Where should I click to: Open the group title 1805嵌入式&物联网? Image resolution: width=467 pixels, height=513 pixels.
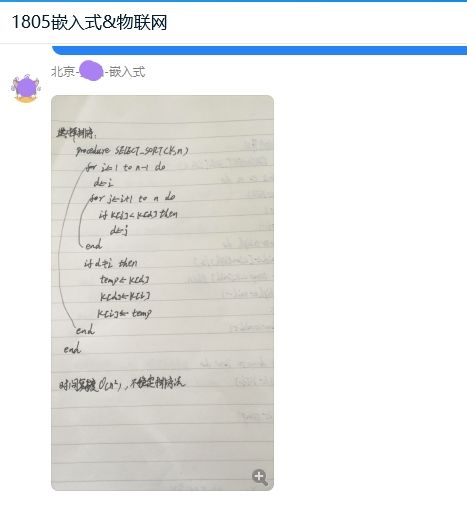[89, 22]
